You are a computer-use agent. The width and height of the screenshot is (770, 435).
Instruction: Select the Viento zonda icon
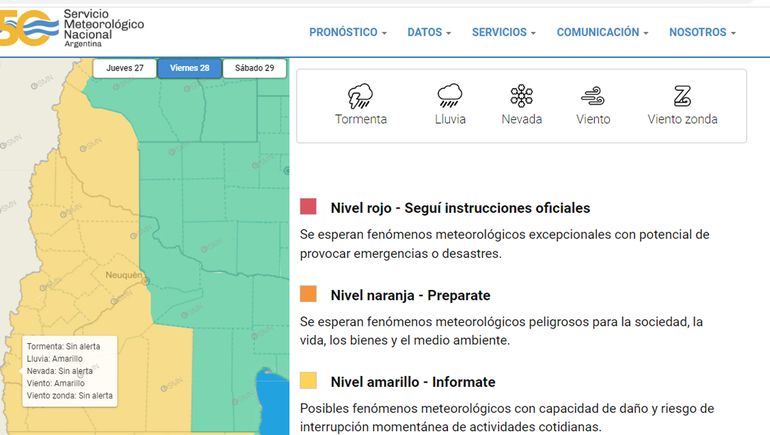[x=682, y=97]
